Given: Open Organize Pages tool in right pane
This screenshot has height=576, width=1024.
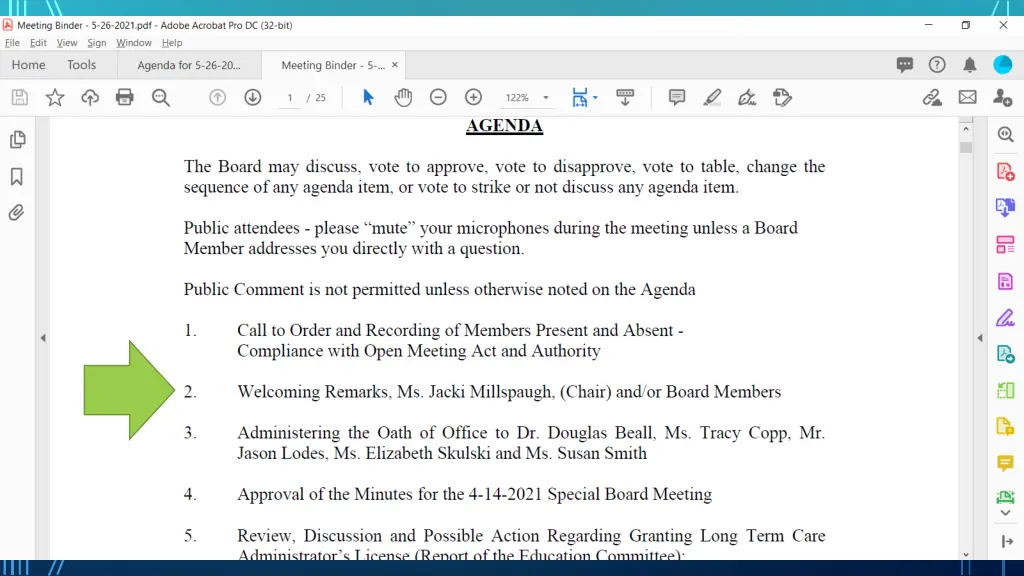Looking at the screenshot, I should point(1006,245).
